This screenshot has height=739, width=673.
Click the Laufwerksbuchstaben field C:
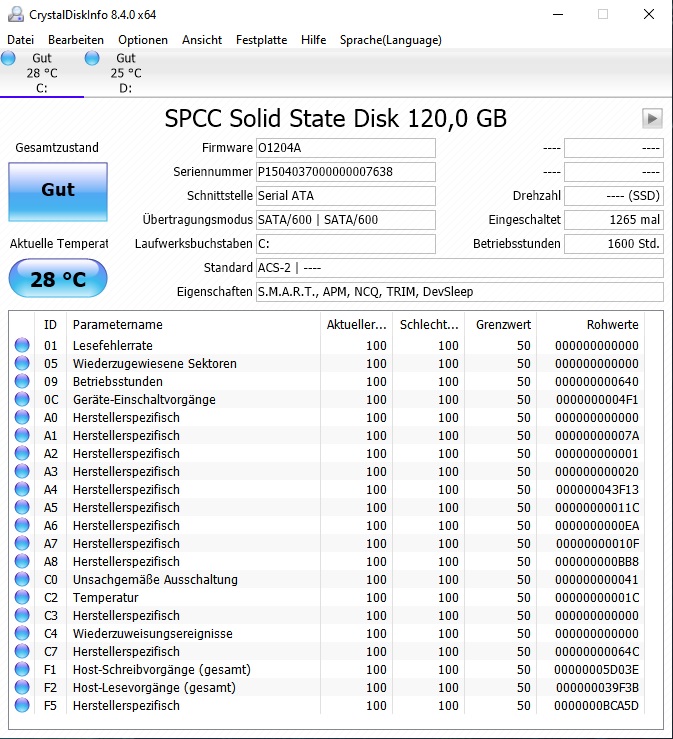click(x=345, y=244)
